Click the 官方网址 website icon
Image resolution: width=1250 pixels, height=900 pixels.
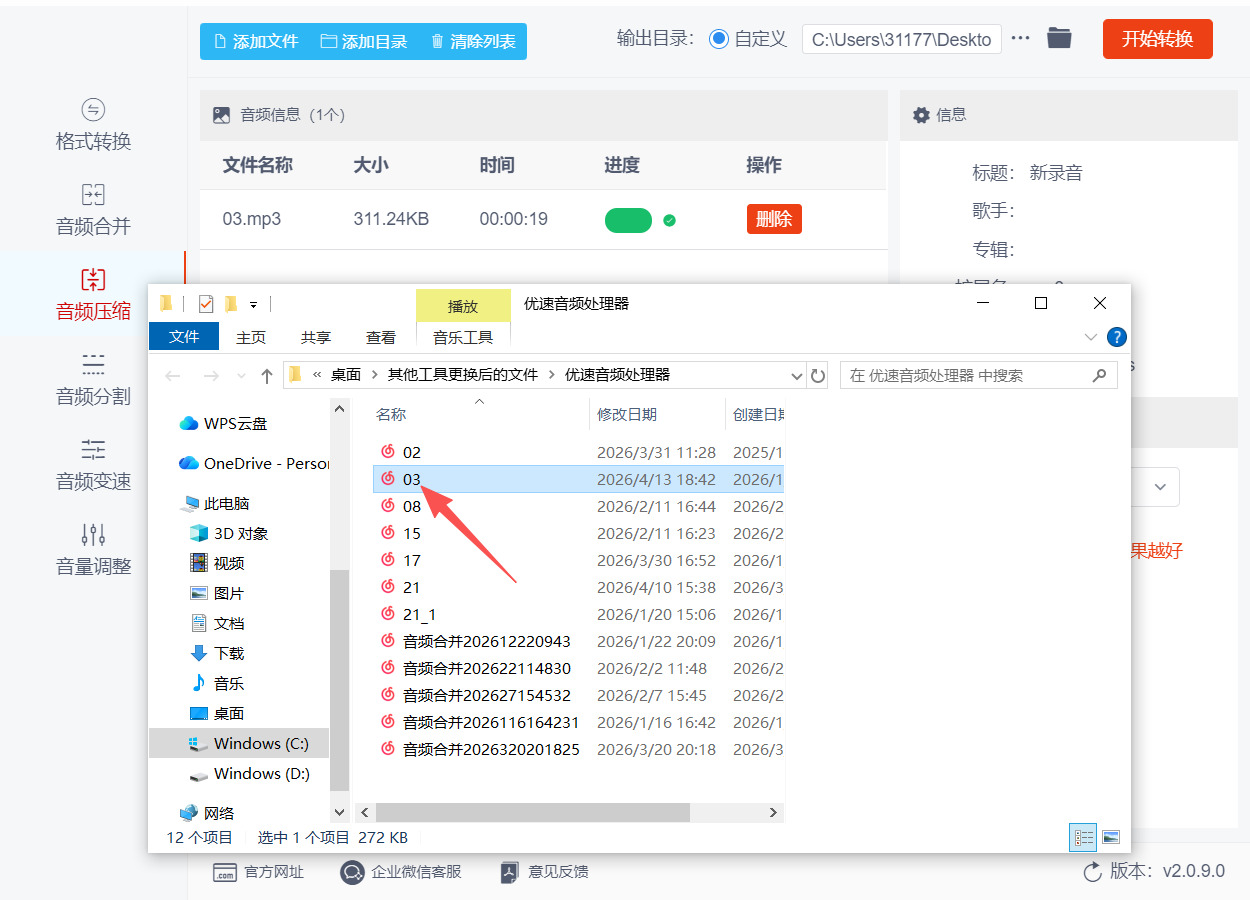(x=225, y=872)
